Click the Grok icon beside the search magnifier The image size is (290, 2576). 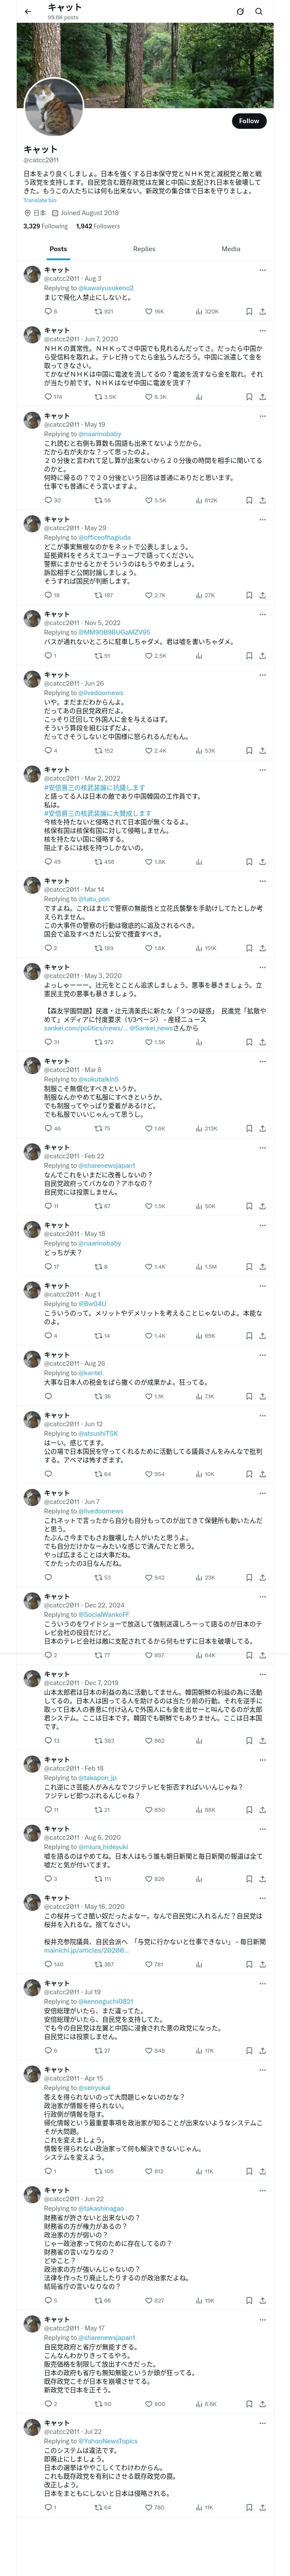240,11
